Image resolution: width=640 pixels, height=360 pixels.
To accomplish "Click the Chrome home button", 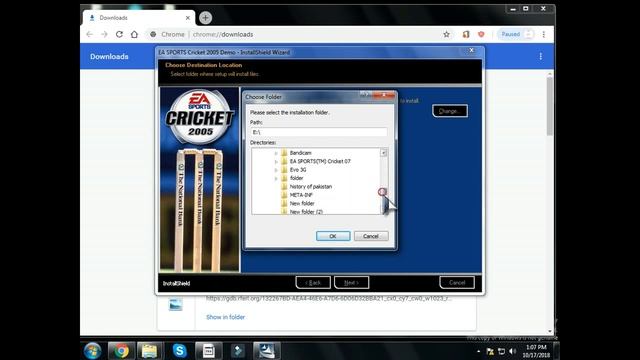I will 134,34.
